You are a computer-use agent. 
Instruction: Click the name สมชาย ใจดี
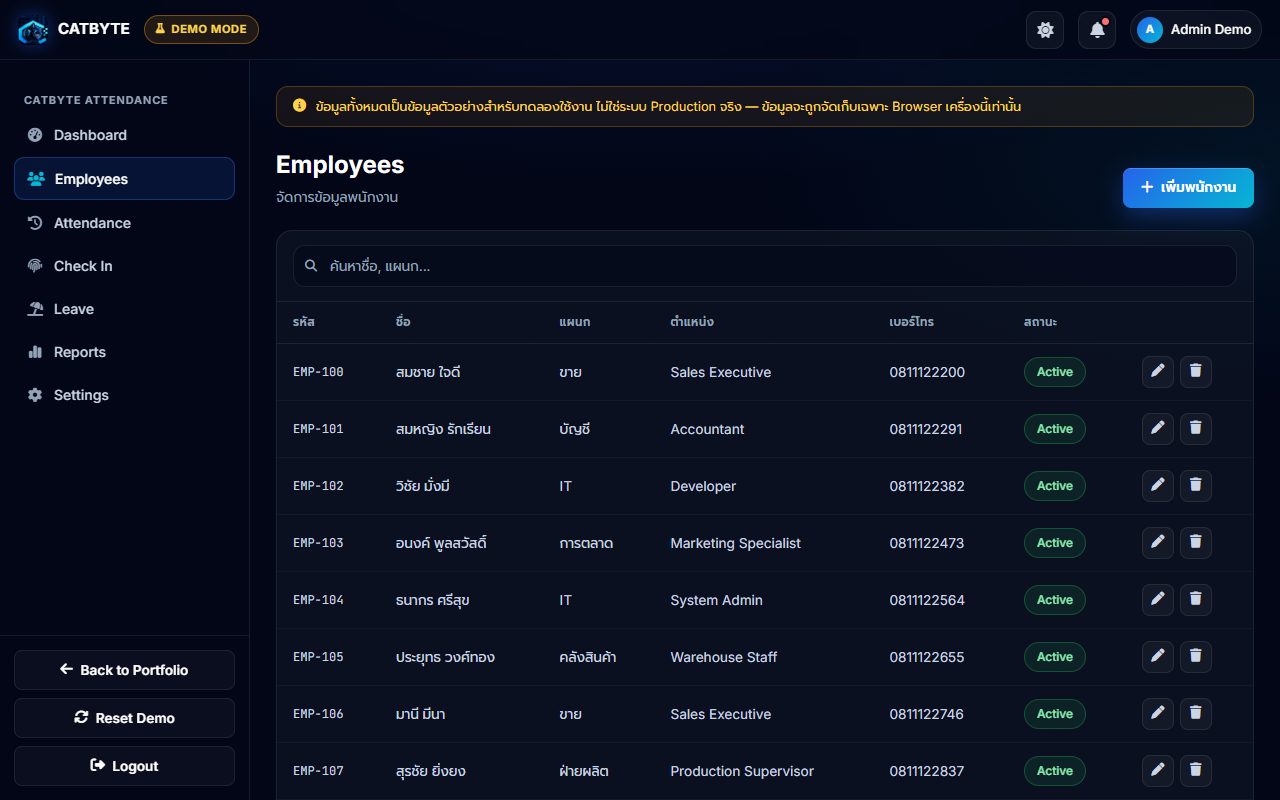click(x=428, y=372)
